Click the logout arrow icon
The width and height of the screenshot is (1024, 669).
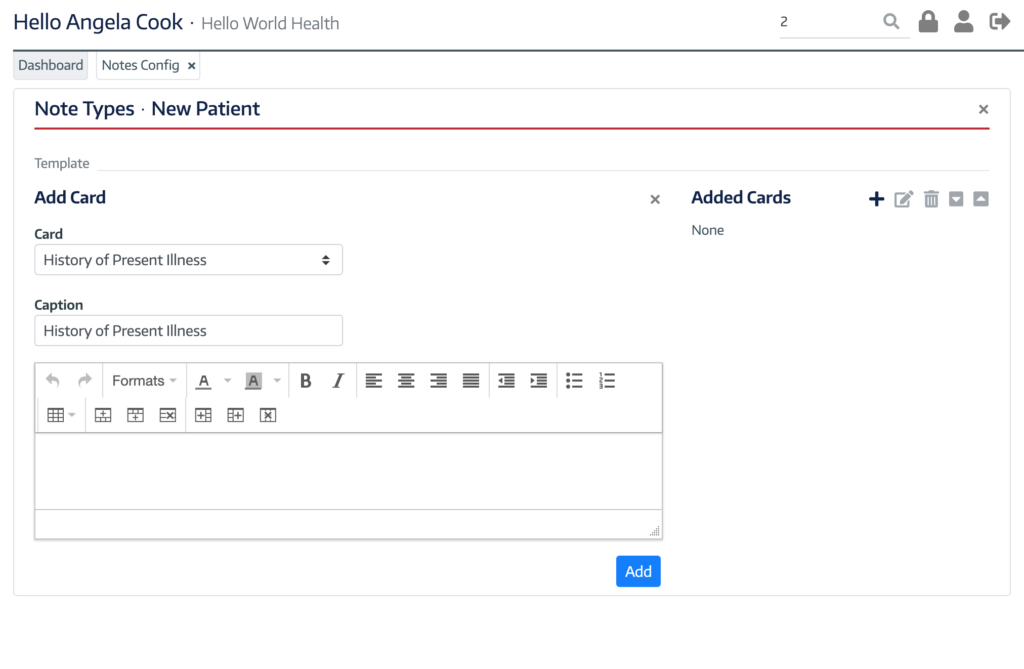coord(999,22)
